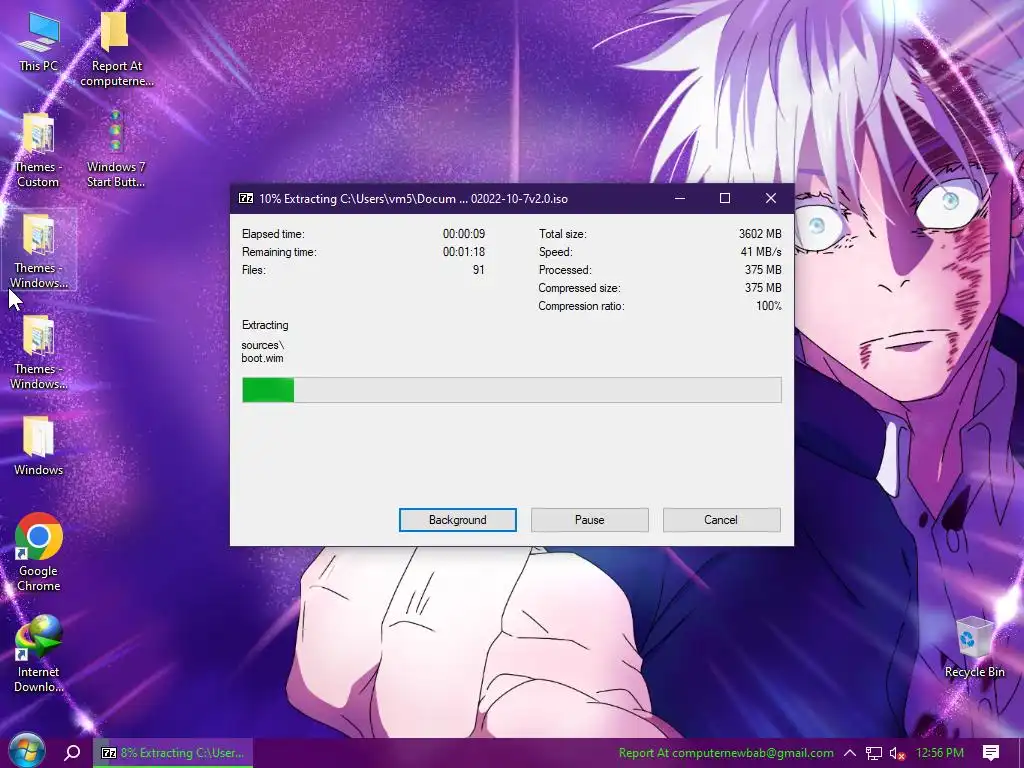Select the Windows folder on desktop
This screenshot has height=768, width=1024.
pyautogui.click(x=39, y=445)
